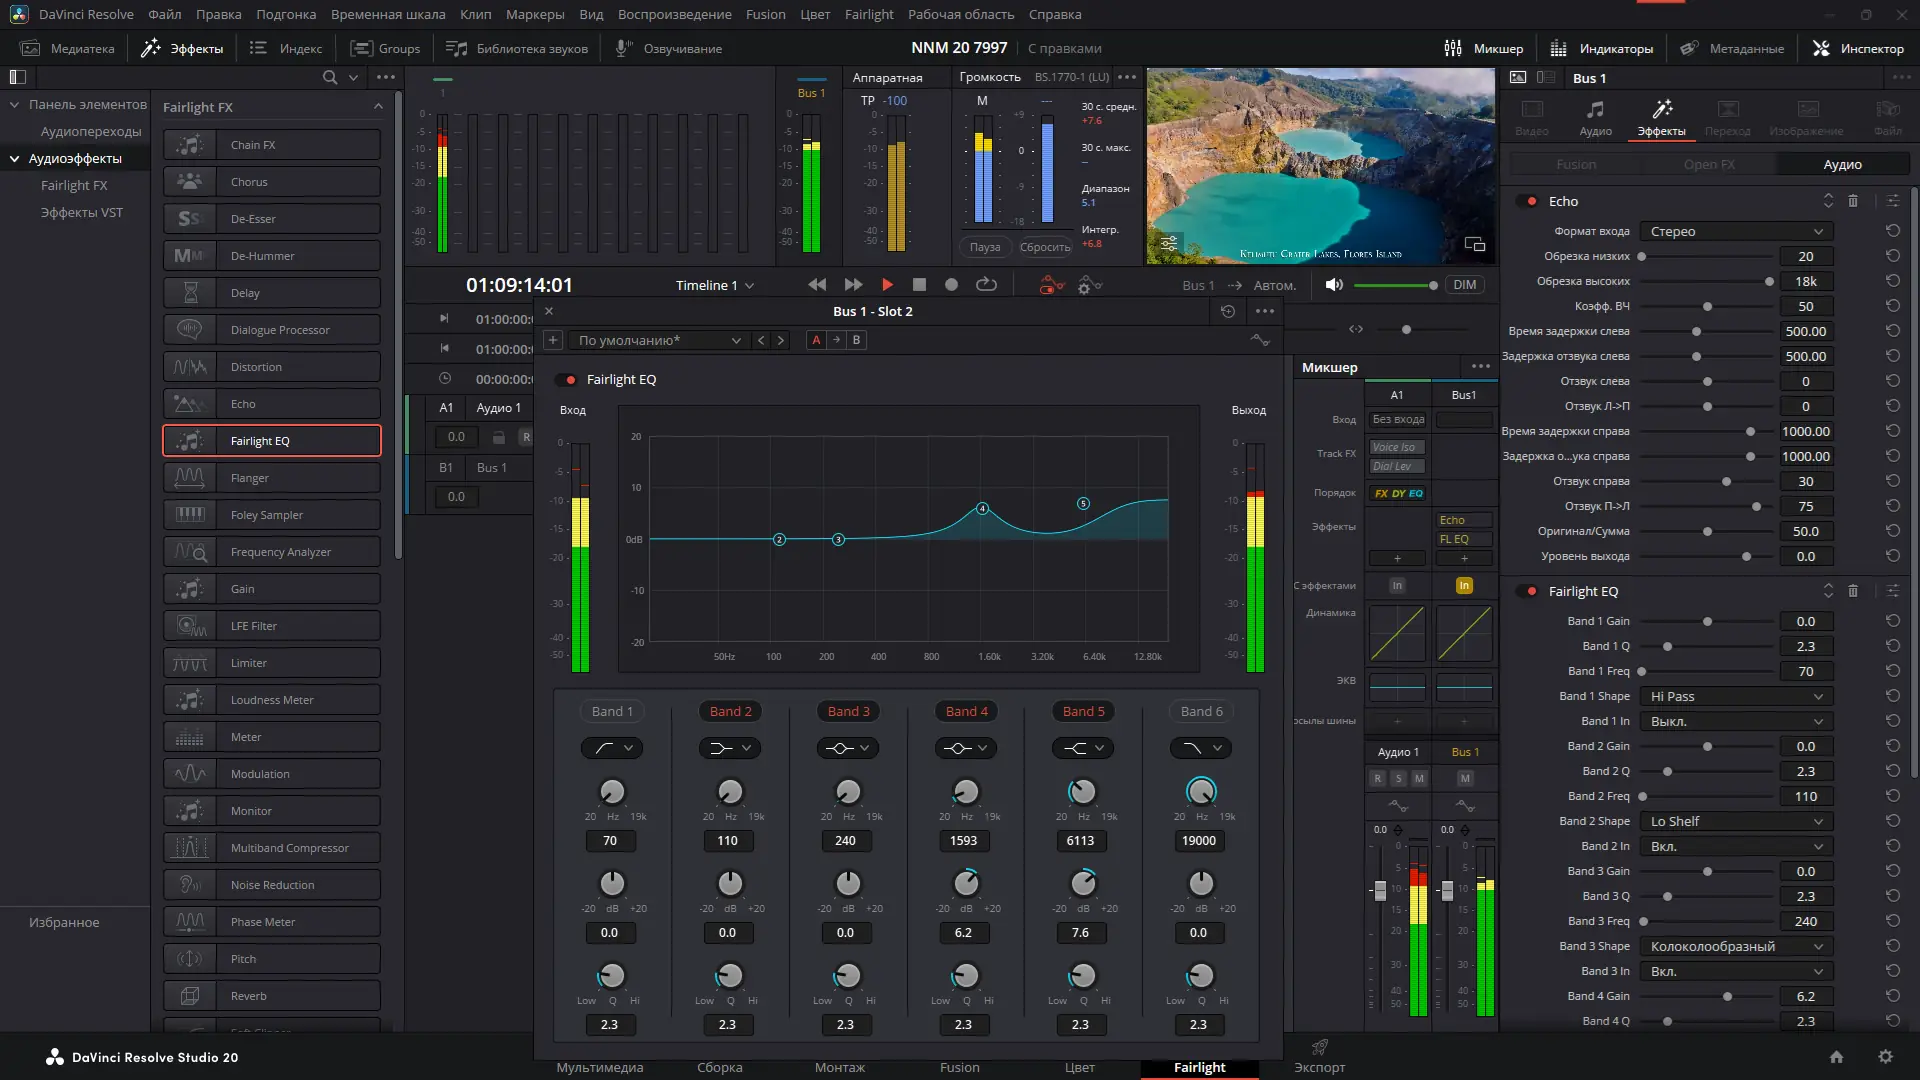The width and height of the screenshot is (1920, 1080).
Task: Open the Инспектор panel
Action: (1858, 47)
